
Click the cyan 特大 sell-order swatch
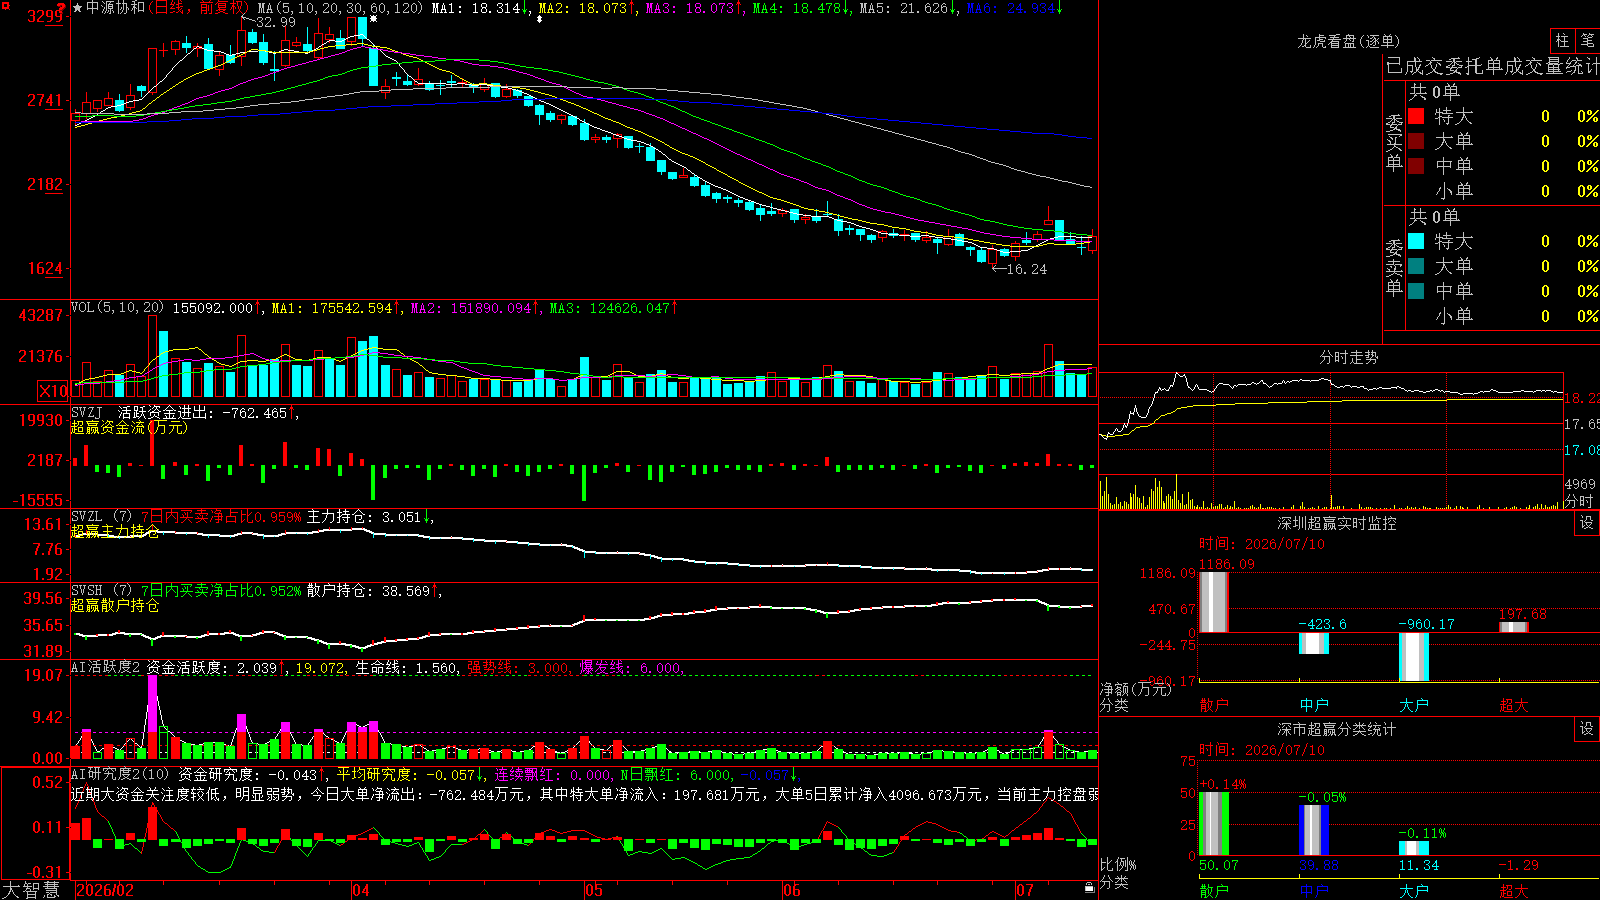(1416, 241)
